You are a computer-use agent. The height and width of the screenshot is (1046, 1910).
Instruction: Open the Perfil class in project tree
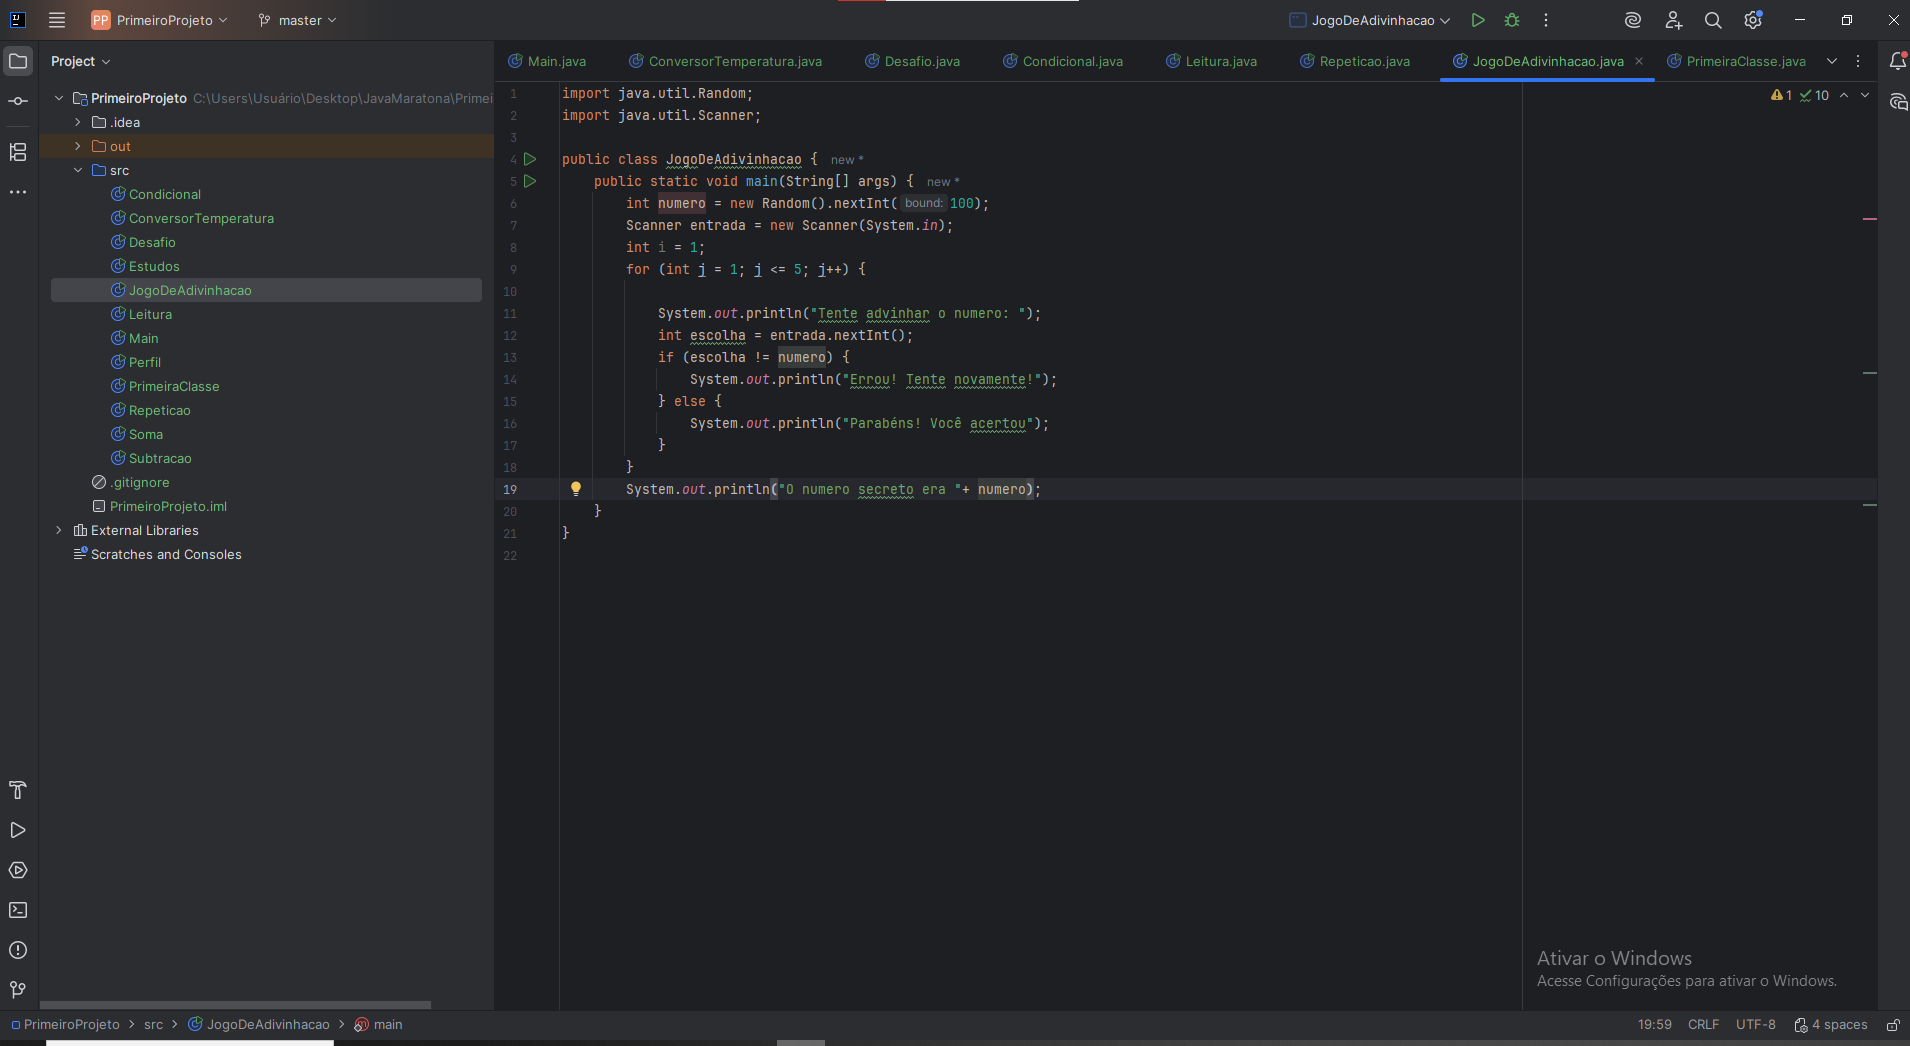145,362
